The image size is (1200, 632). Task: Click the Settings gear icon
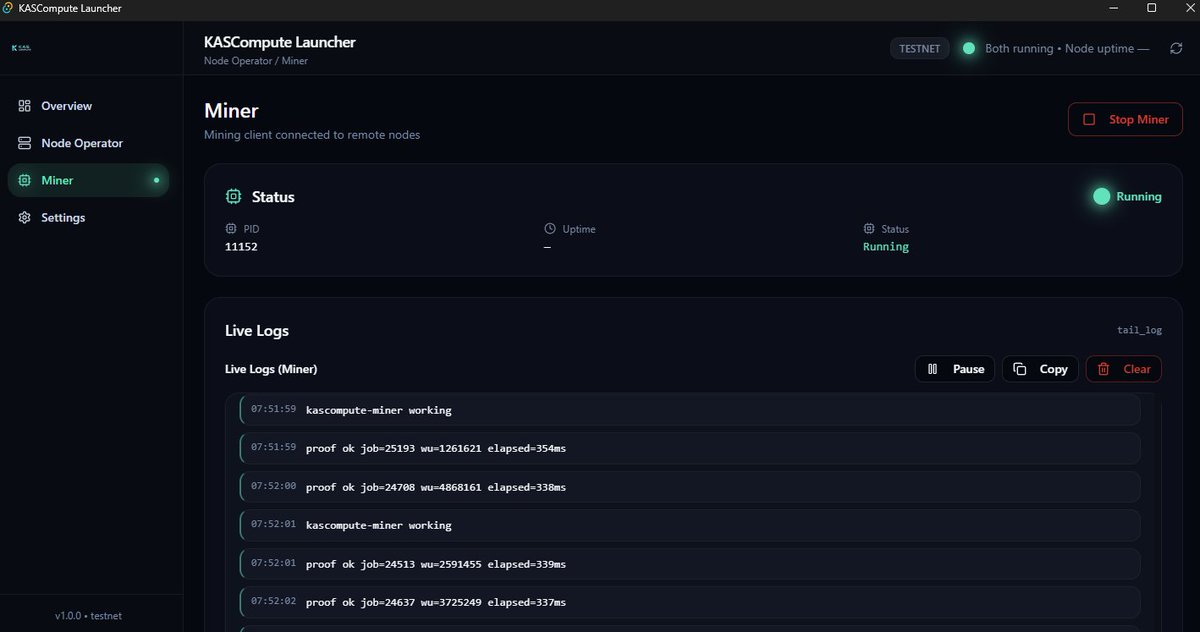coord(25,218)
